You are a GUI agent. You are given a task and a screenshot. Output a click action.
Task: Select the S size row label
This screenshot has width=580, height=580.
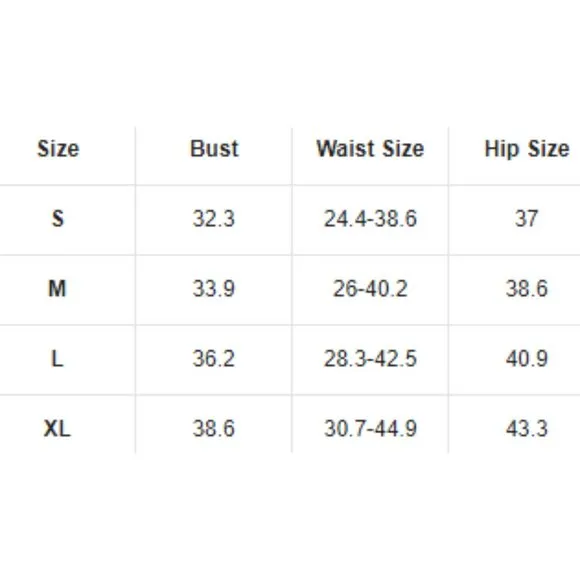point(58,218)
